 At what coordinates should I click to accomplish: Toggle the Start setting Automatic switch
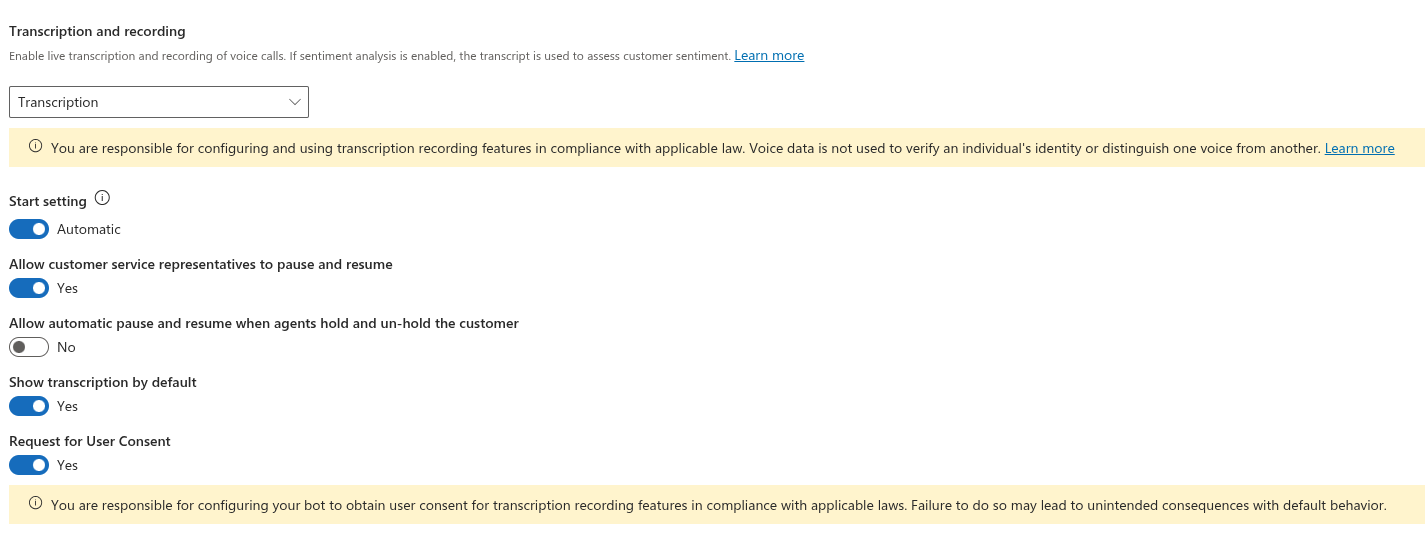tap(29, 229)
